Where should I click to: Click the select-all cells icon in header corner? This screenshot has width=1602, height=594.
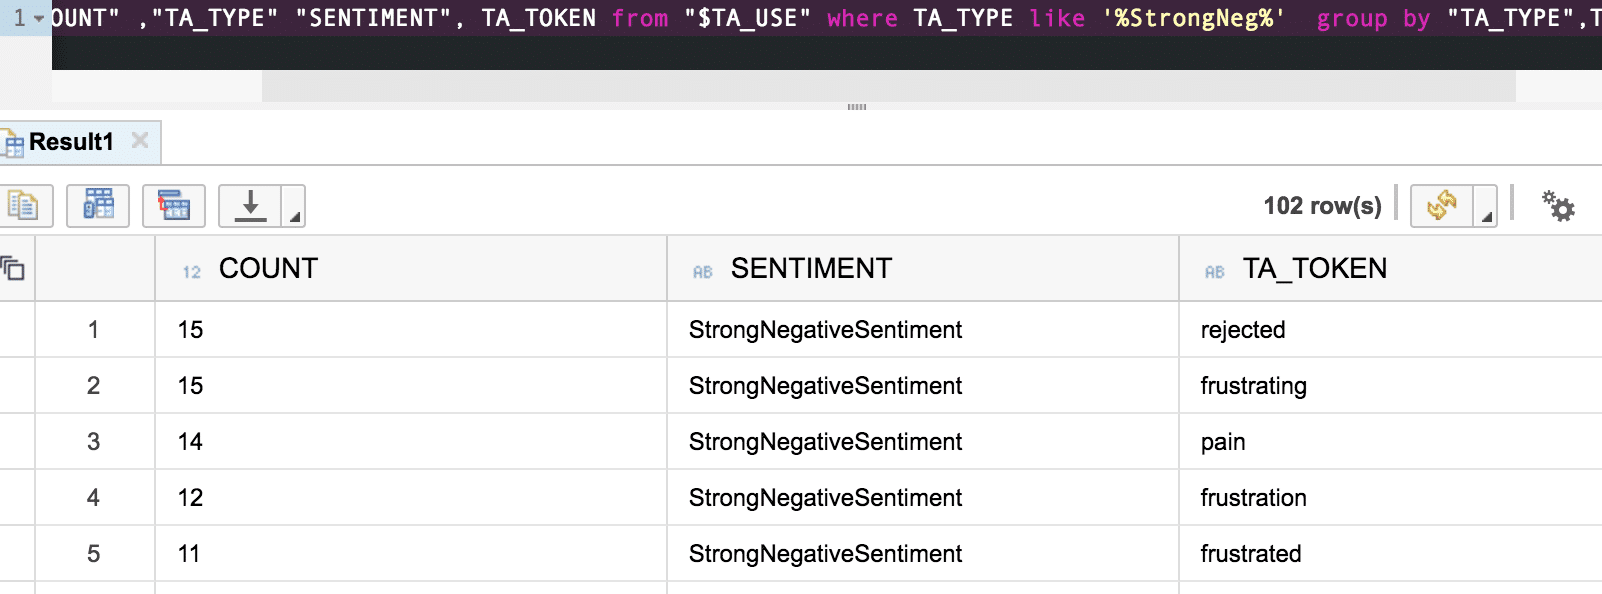(x=13, y=268)
